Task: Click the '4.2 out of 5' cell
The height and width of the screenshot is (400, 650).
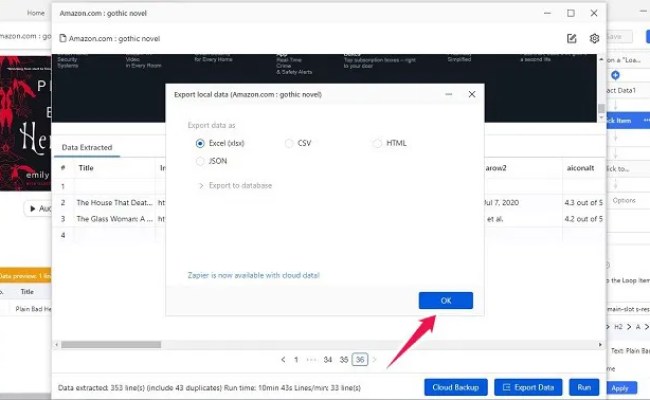Action: pyautogui.click(x=583, y=218)
